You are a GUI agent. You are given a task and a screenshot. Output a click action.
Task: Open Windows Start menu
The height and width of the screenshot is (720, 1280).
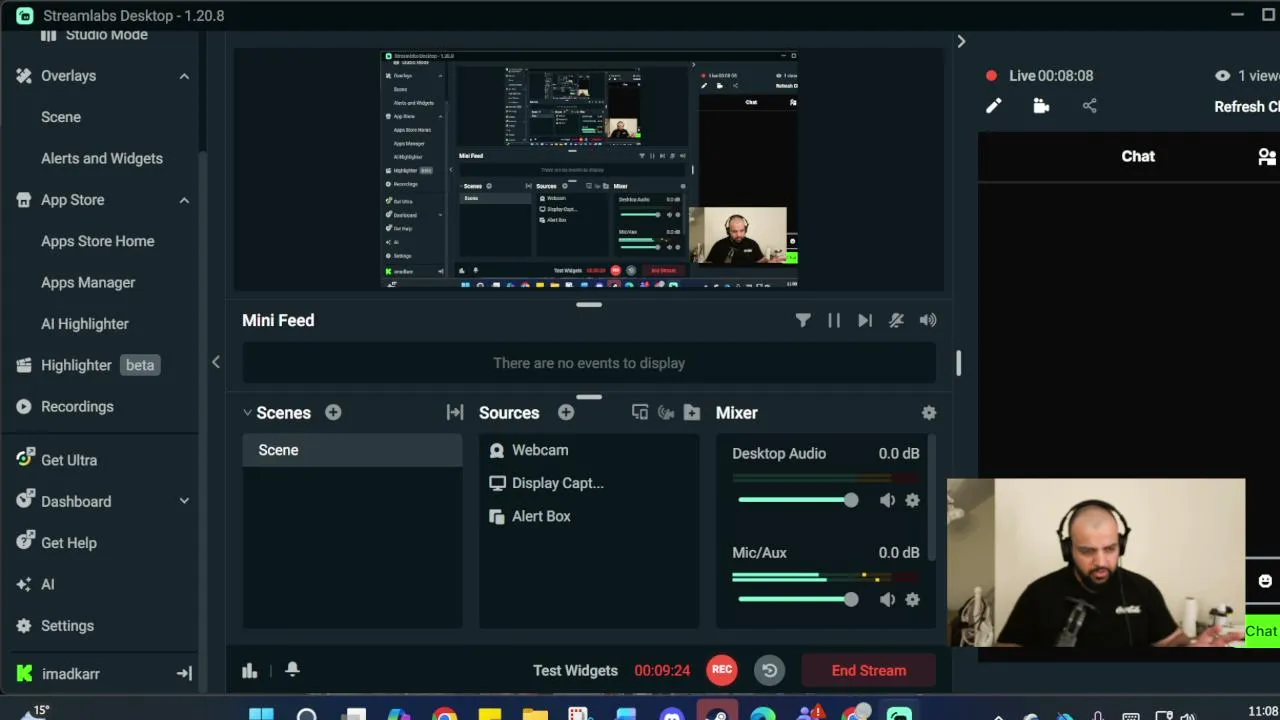click(261, 715)
